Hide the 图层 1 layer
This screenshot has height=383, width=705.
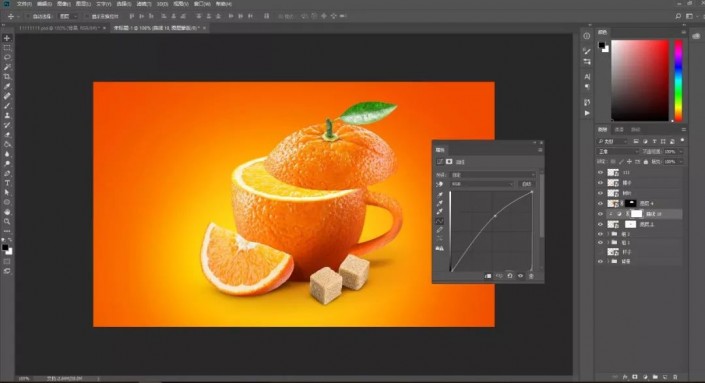point(600,224)
